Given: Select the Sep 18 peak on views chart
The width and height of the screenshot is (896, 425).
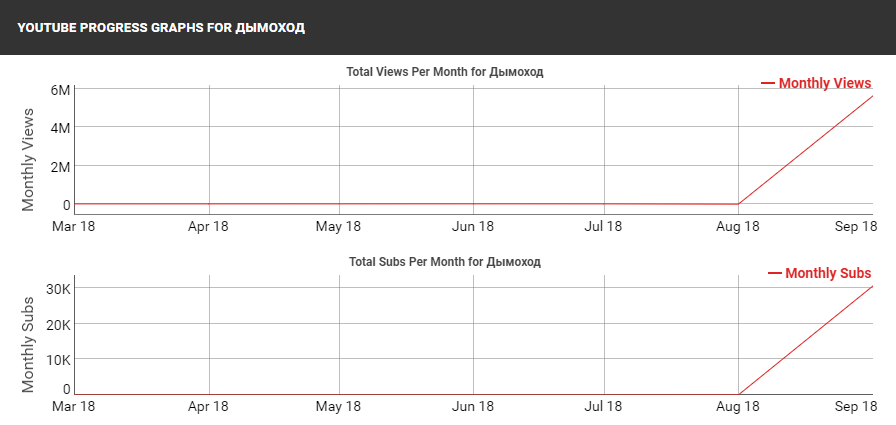Looking at the screenshot, I should click(873, 96).
